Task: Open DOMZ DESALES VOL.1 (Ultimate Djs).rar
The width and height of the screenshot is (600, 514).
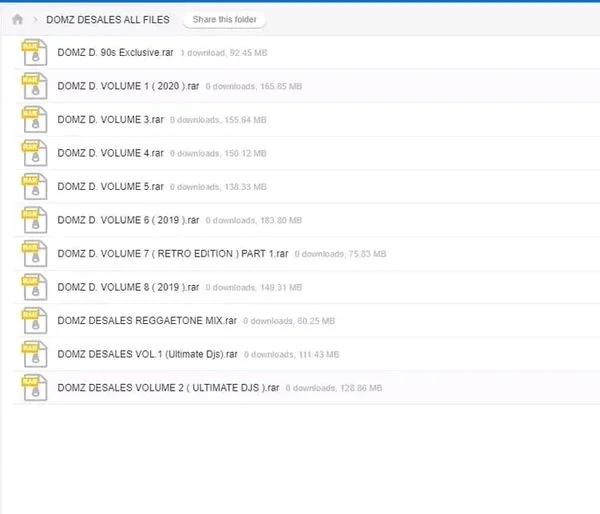Action: tap(147, 354)
